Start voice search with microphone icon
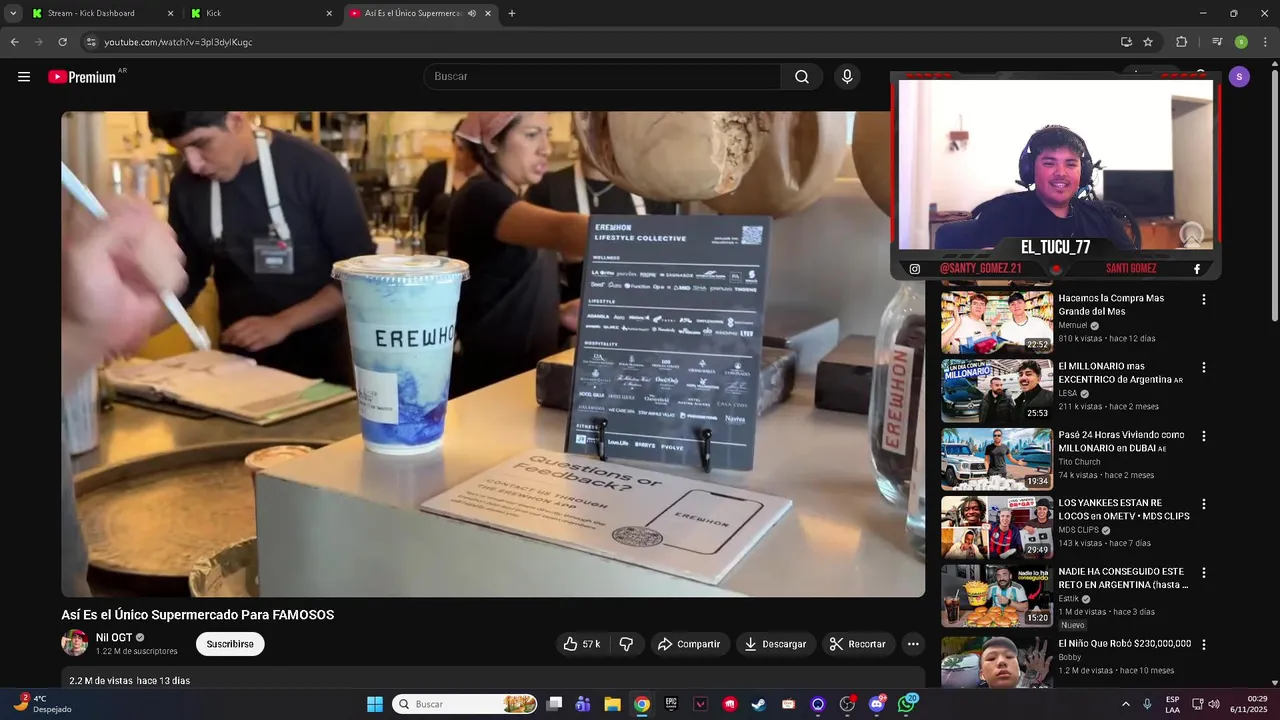This screenshot has height=720, width=1280. coord(847,77)
